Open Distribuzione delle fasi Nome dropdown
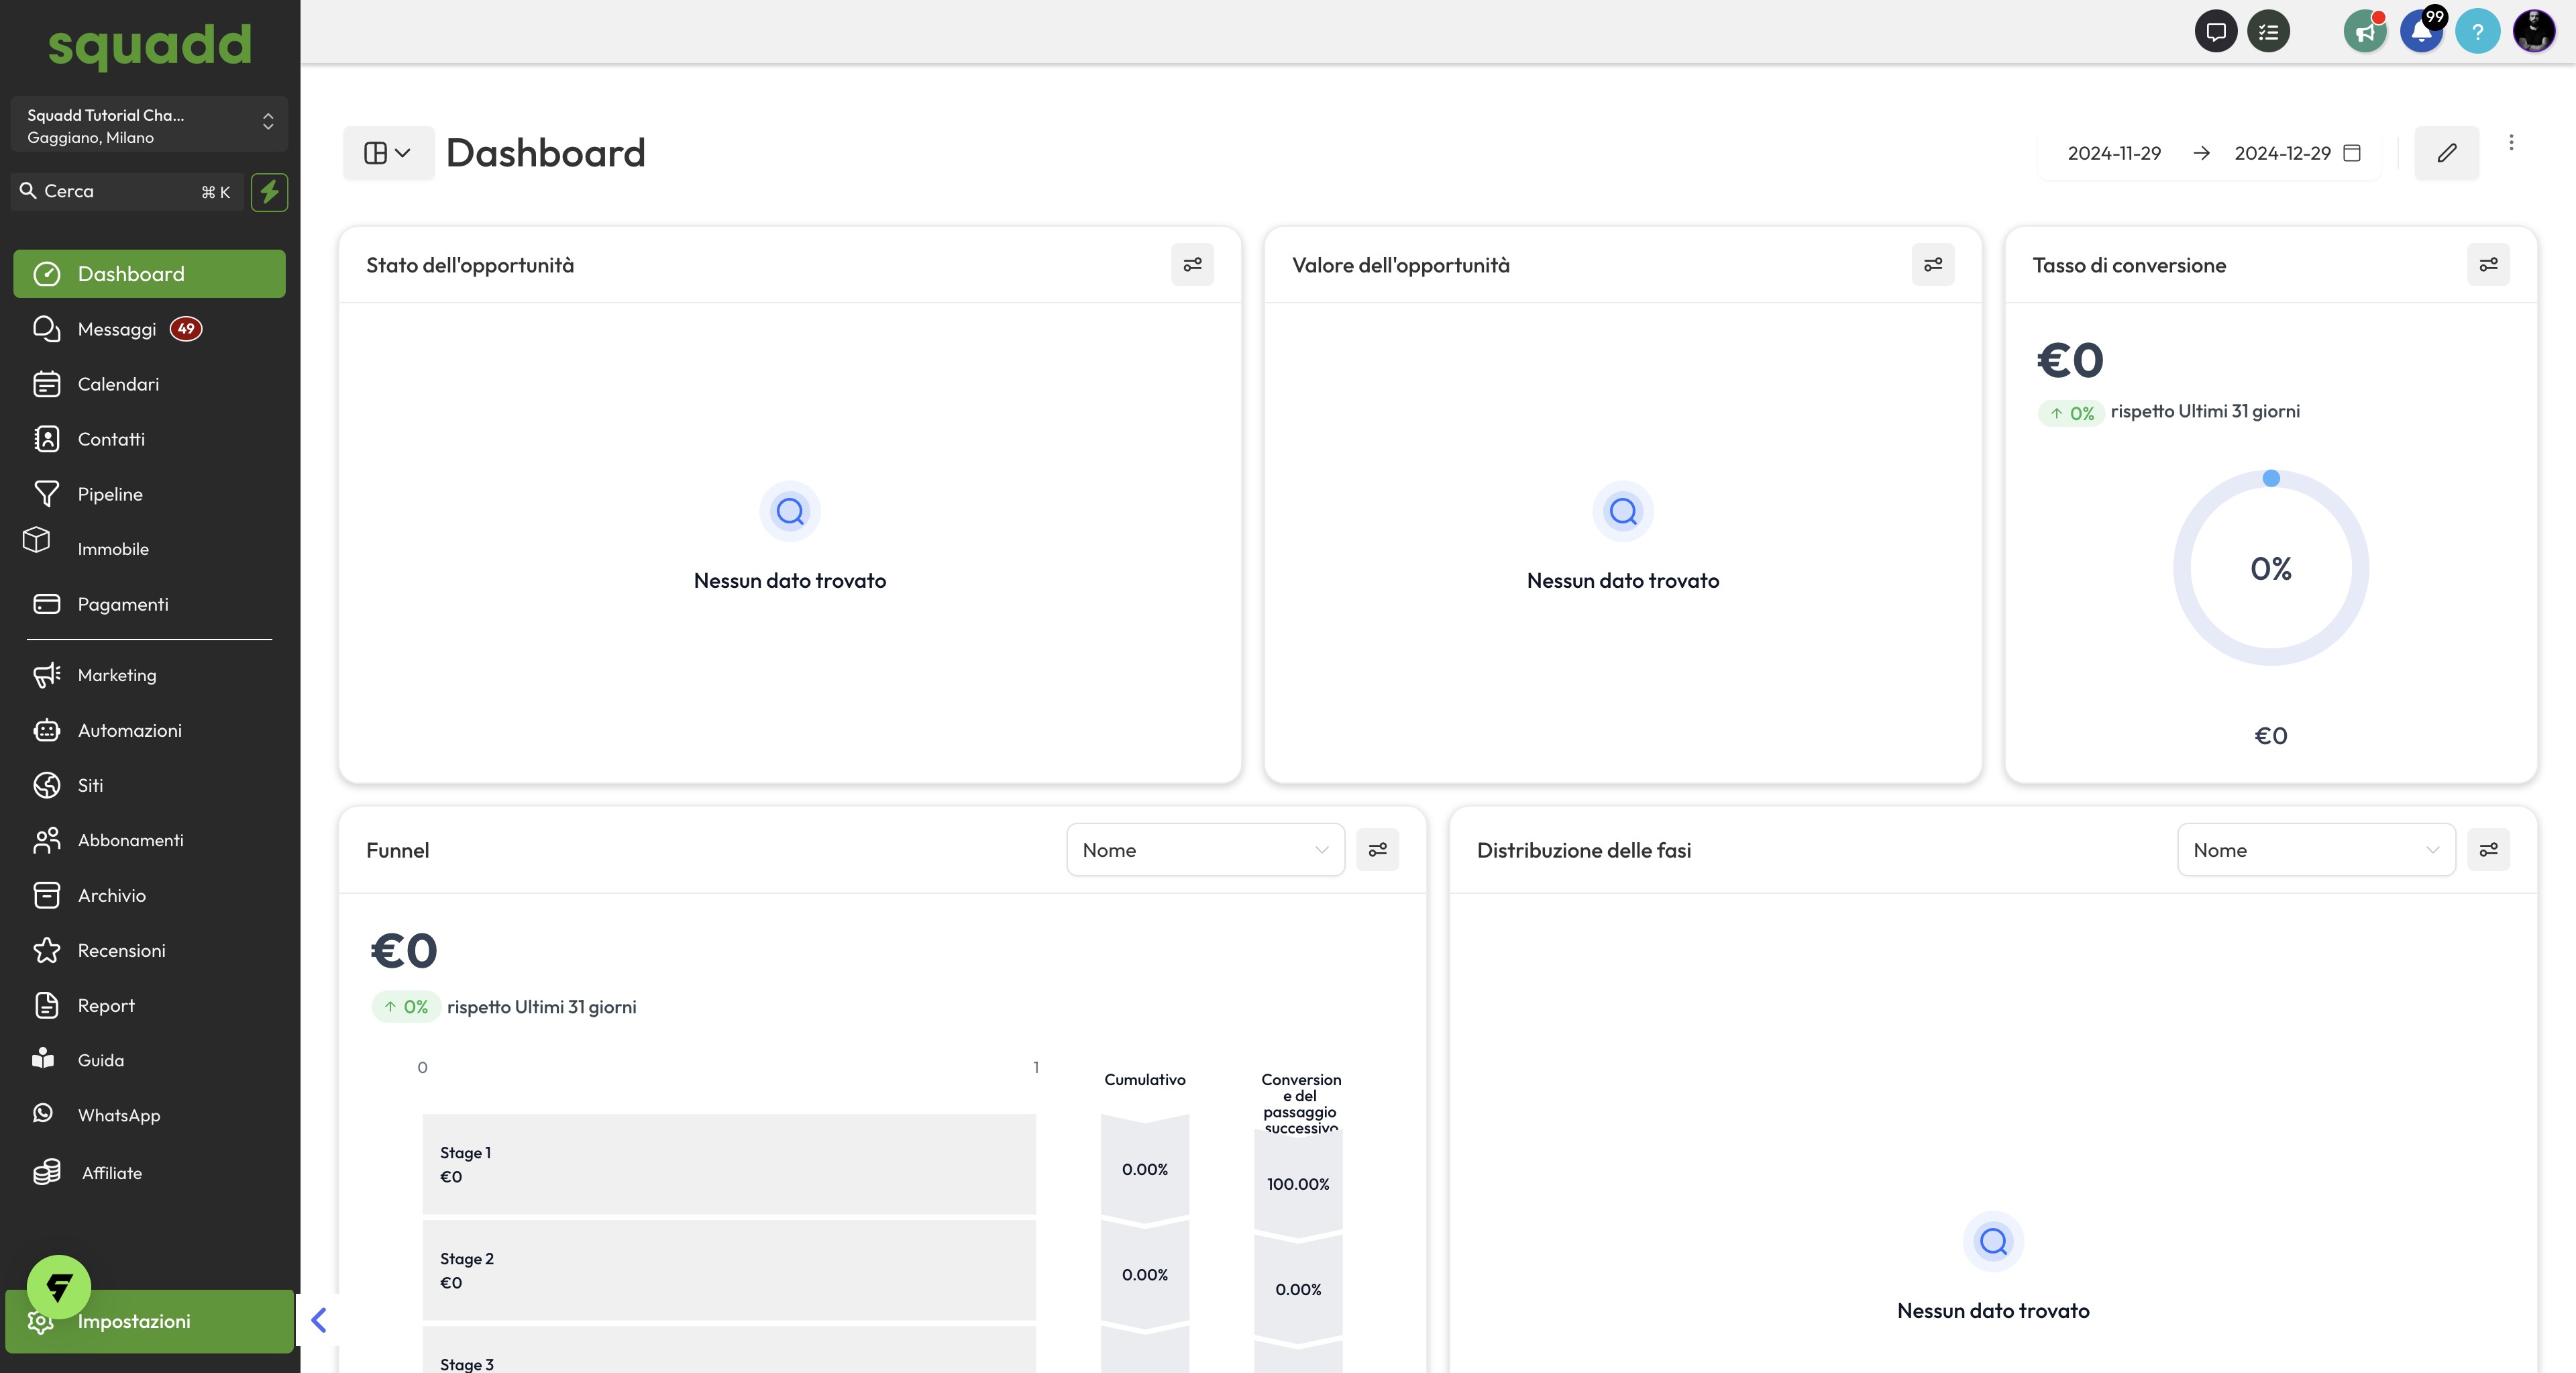 [x=2315, y=850]
